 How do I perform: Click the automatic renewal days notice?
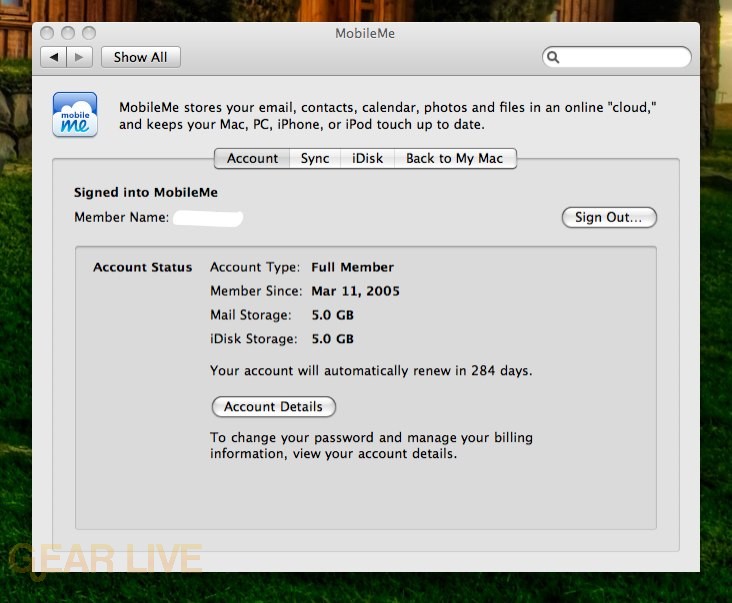pyautogui.click(x=371, y=370)
